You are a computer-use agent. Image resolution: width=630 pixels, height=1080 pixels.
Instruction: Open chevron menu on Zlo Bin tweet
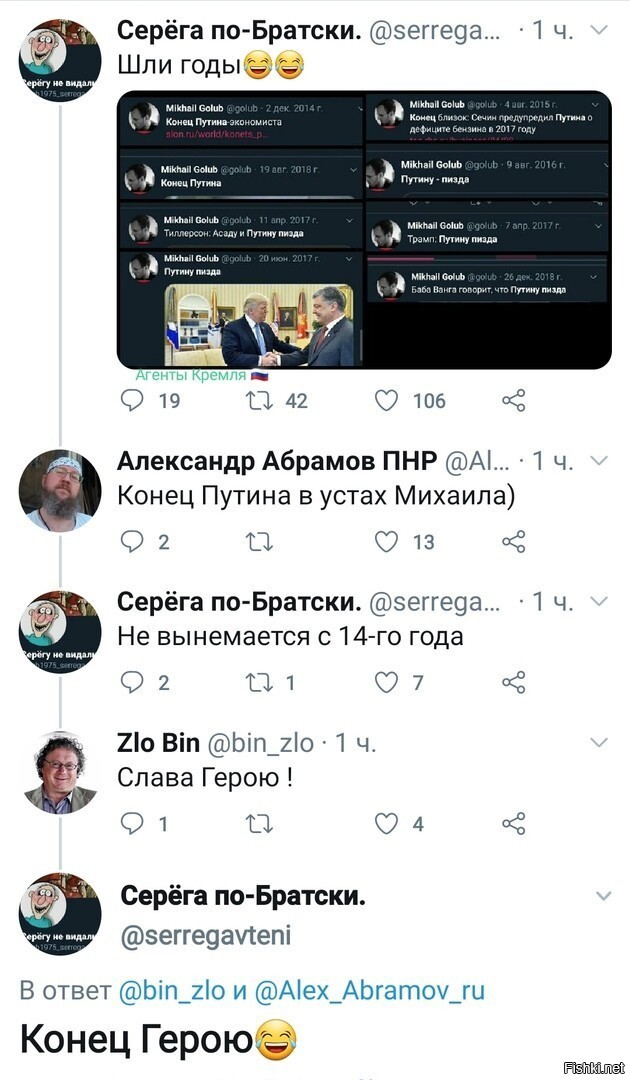coord(600,742)
